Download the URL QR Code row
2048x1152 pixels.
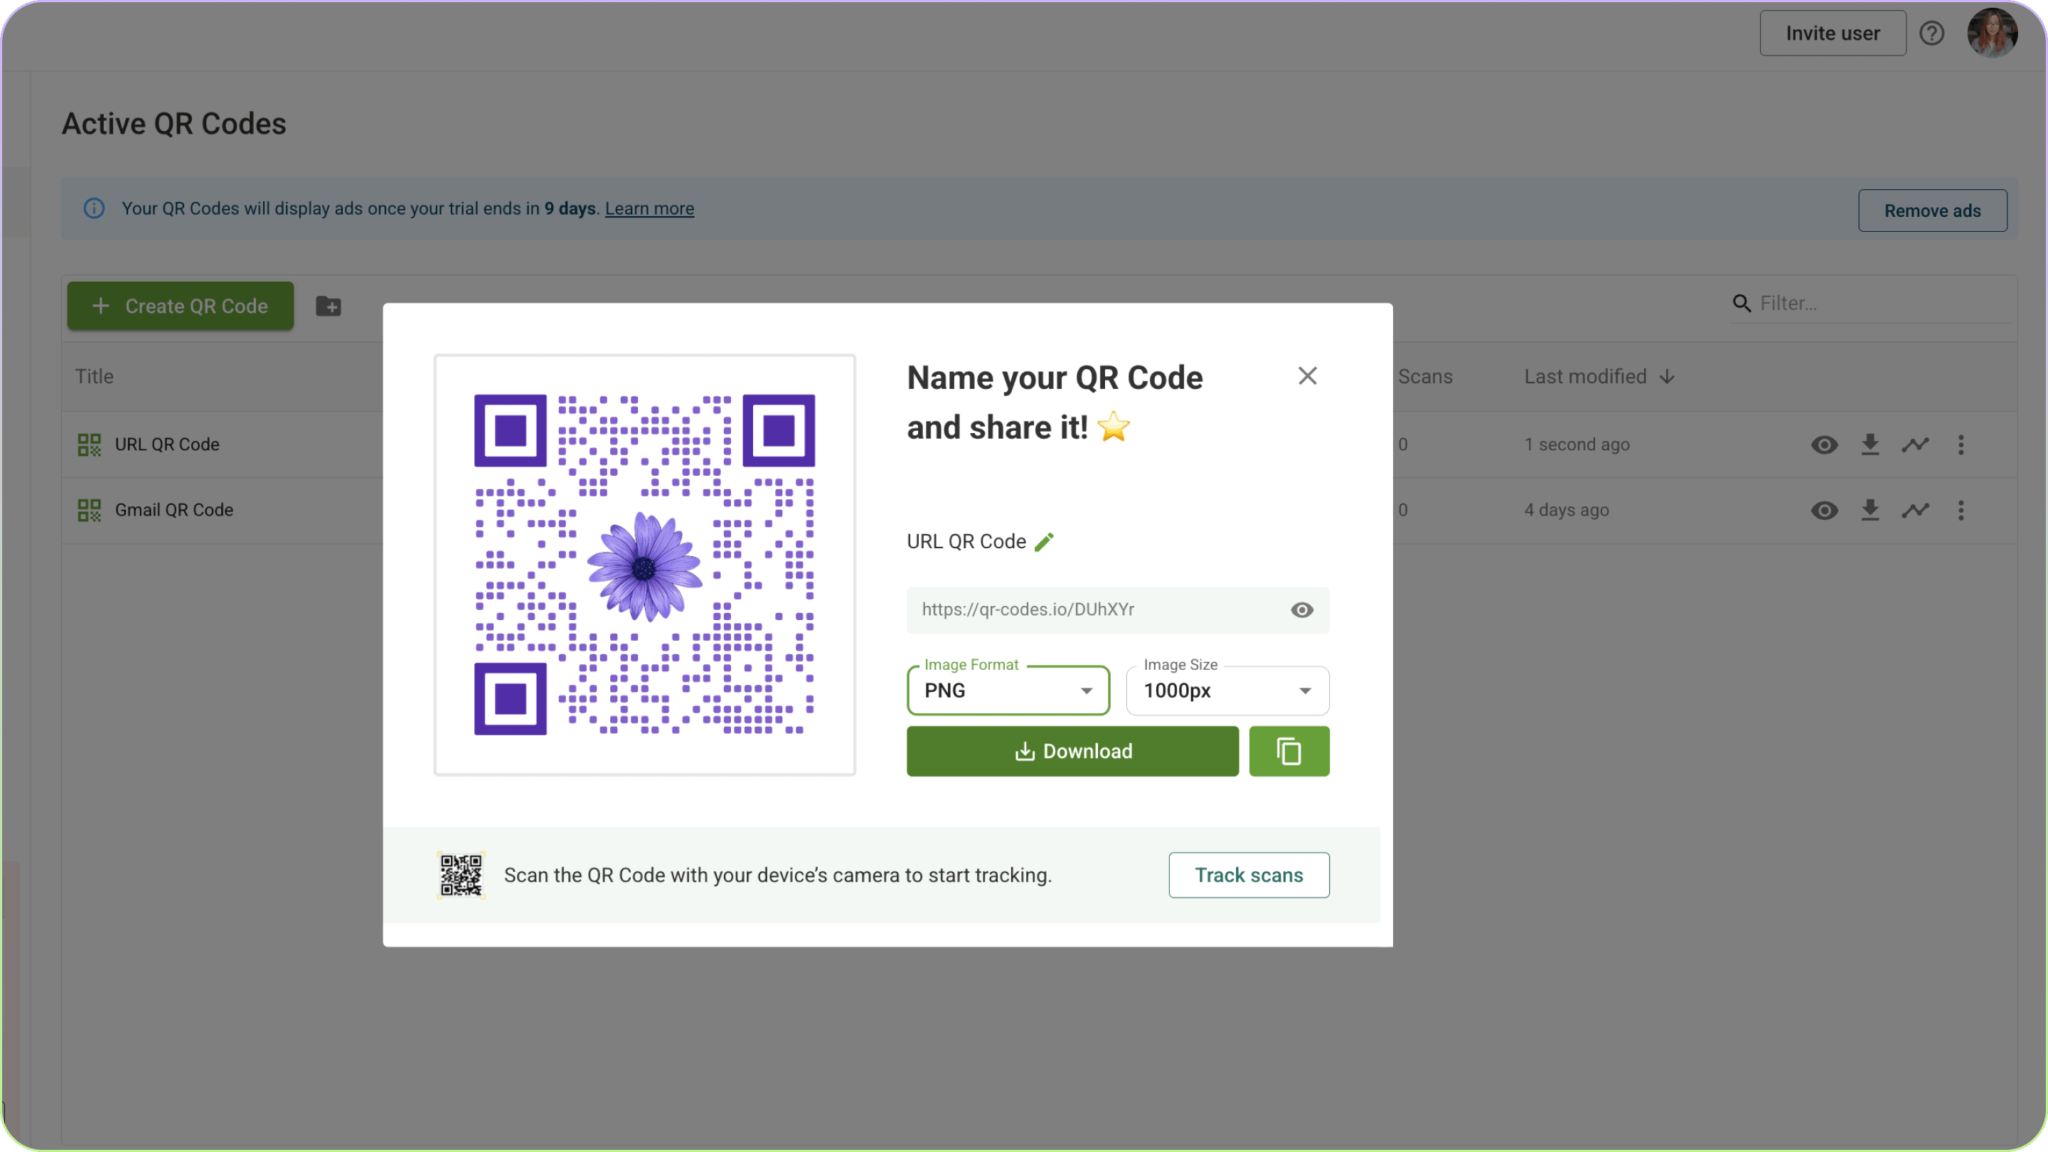(1870, 445)
